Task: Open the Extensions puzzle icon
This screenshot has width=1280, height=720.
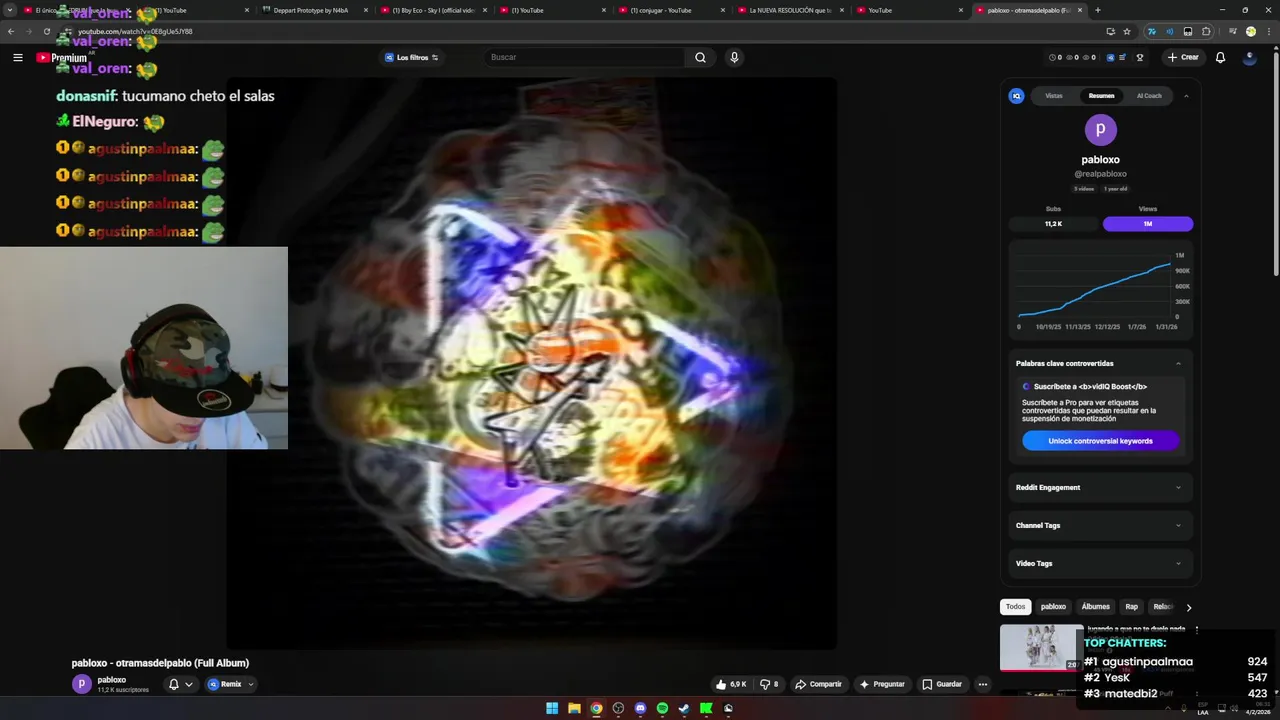Action: [1206, 31]
